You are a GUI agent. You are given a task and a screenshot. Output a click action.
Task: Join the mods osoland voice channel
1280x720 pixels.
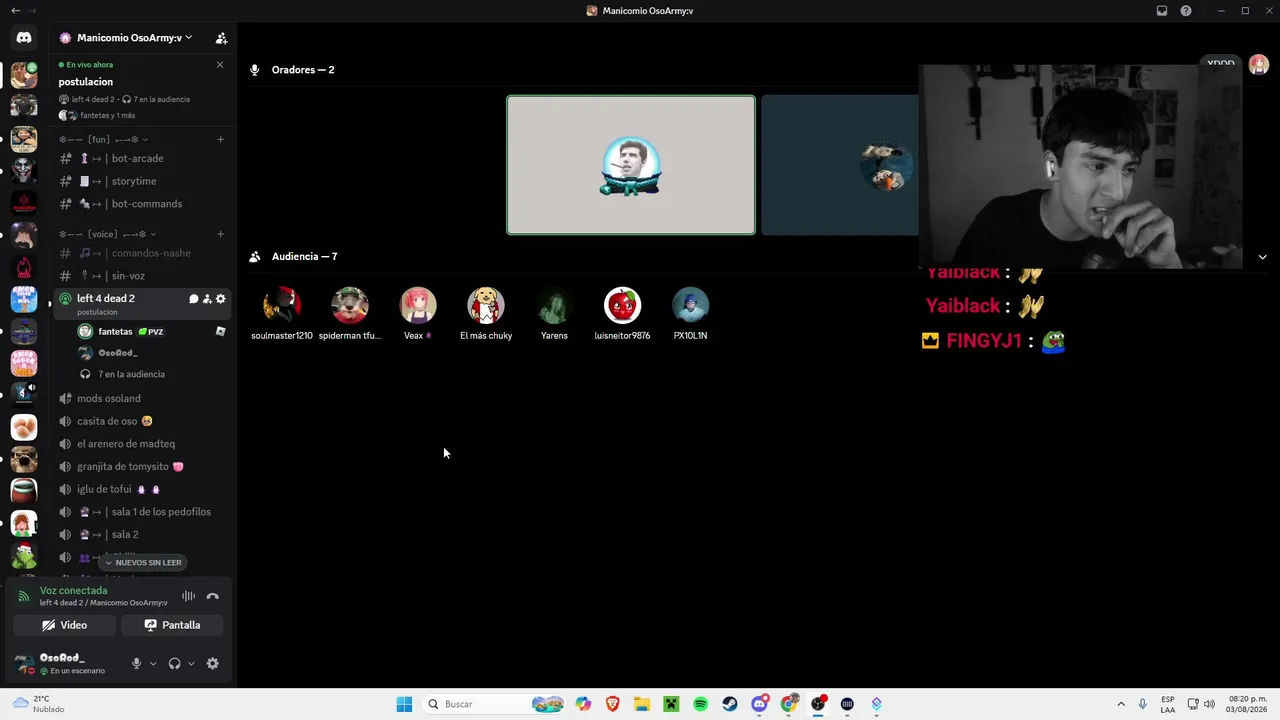[x=140, y=398]
